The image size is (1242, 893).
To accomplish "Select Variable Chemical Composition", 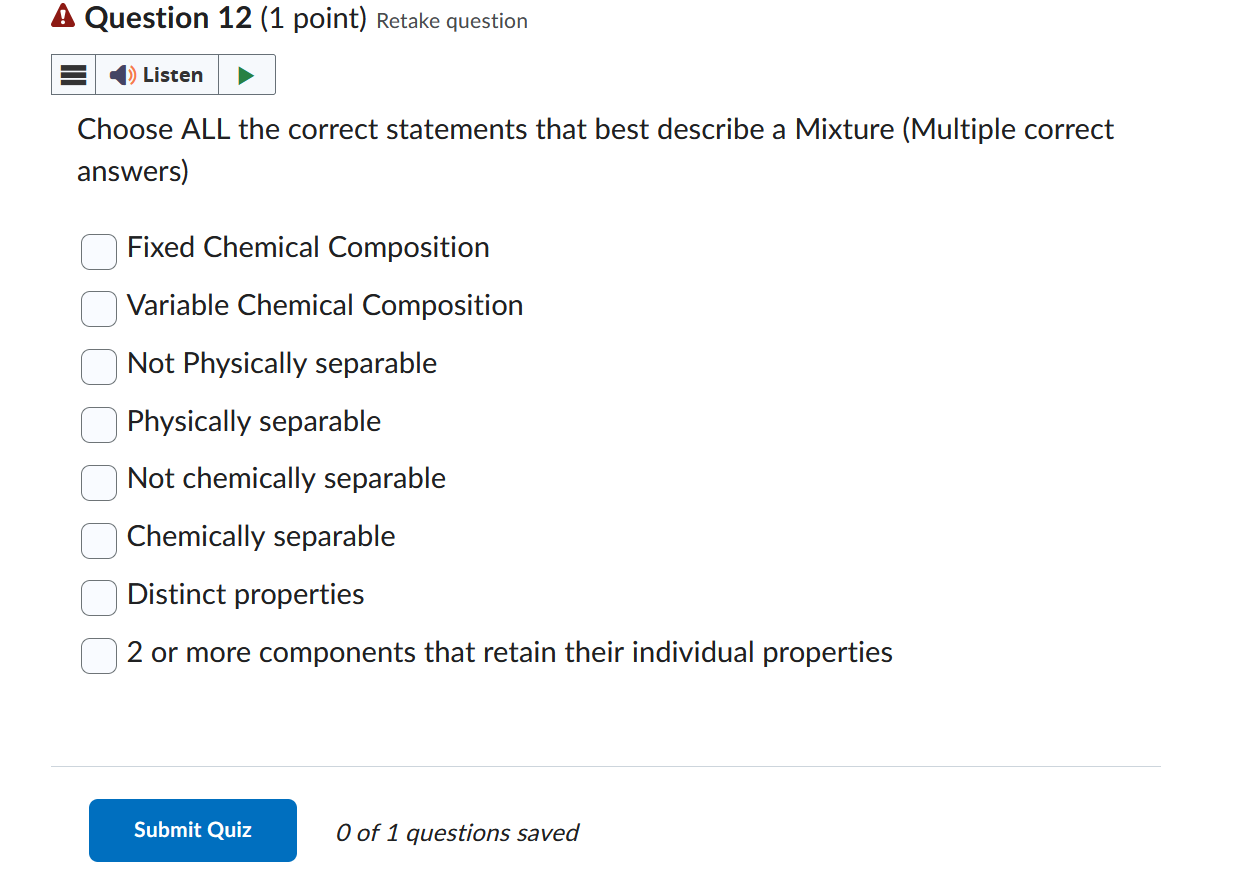I will (98, 309).
